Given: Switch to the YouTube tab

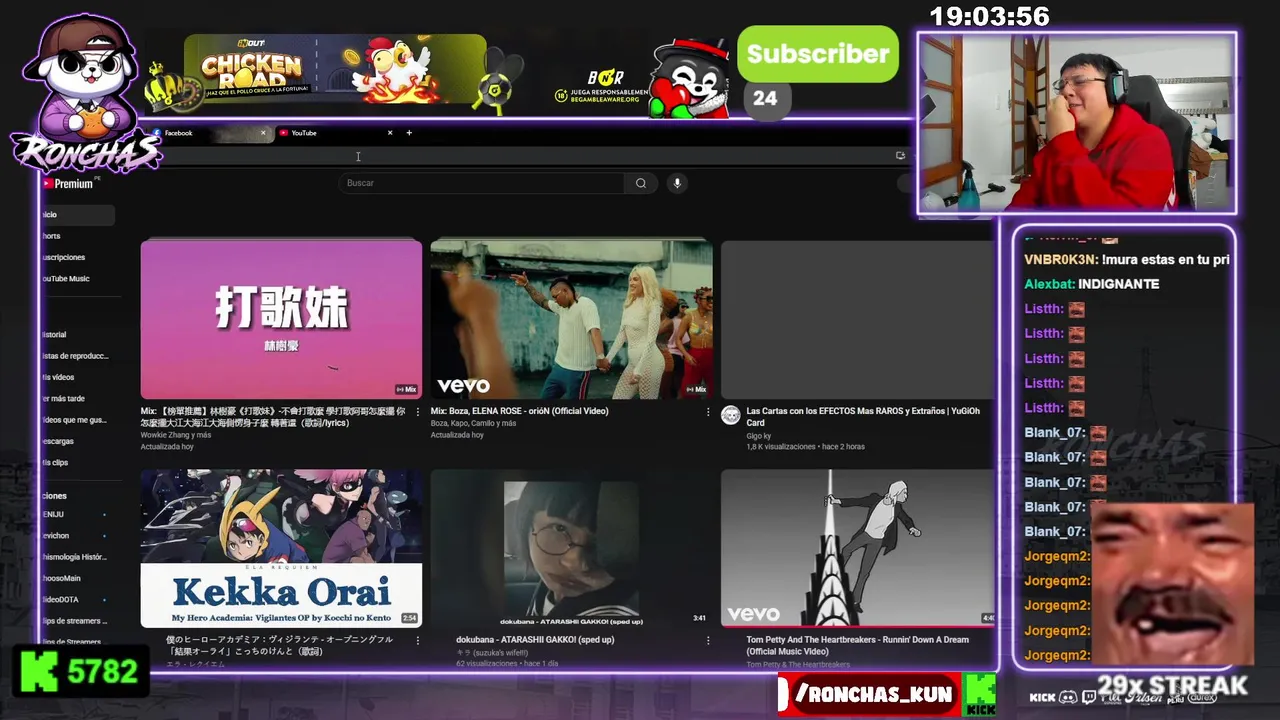Looking at the screenshot, I should [336, 133].
